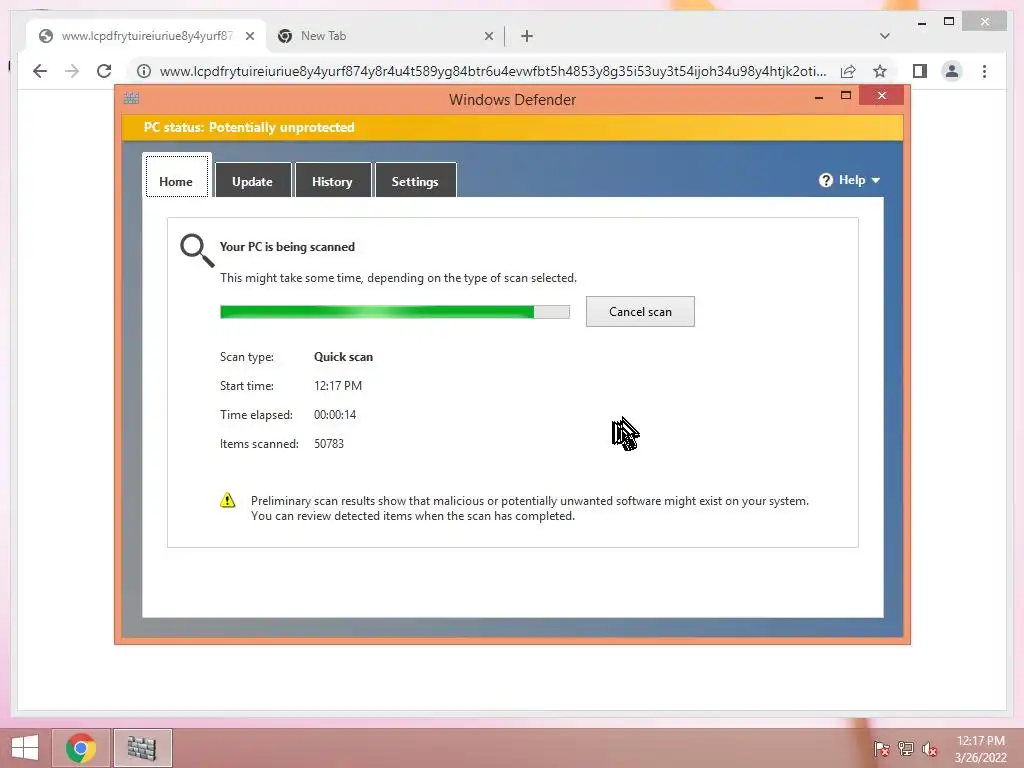1024x768 pixels.
Task: Close the lcpdfrytuireiuriue tab
Action: [x=249, y=37]
